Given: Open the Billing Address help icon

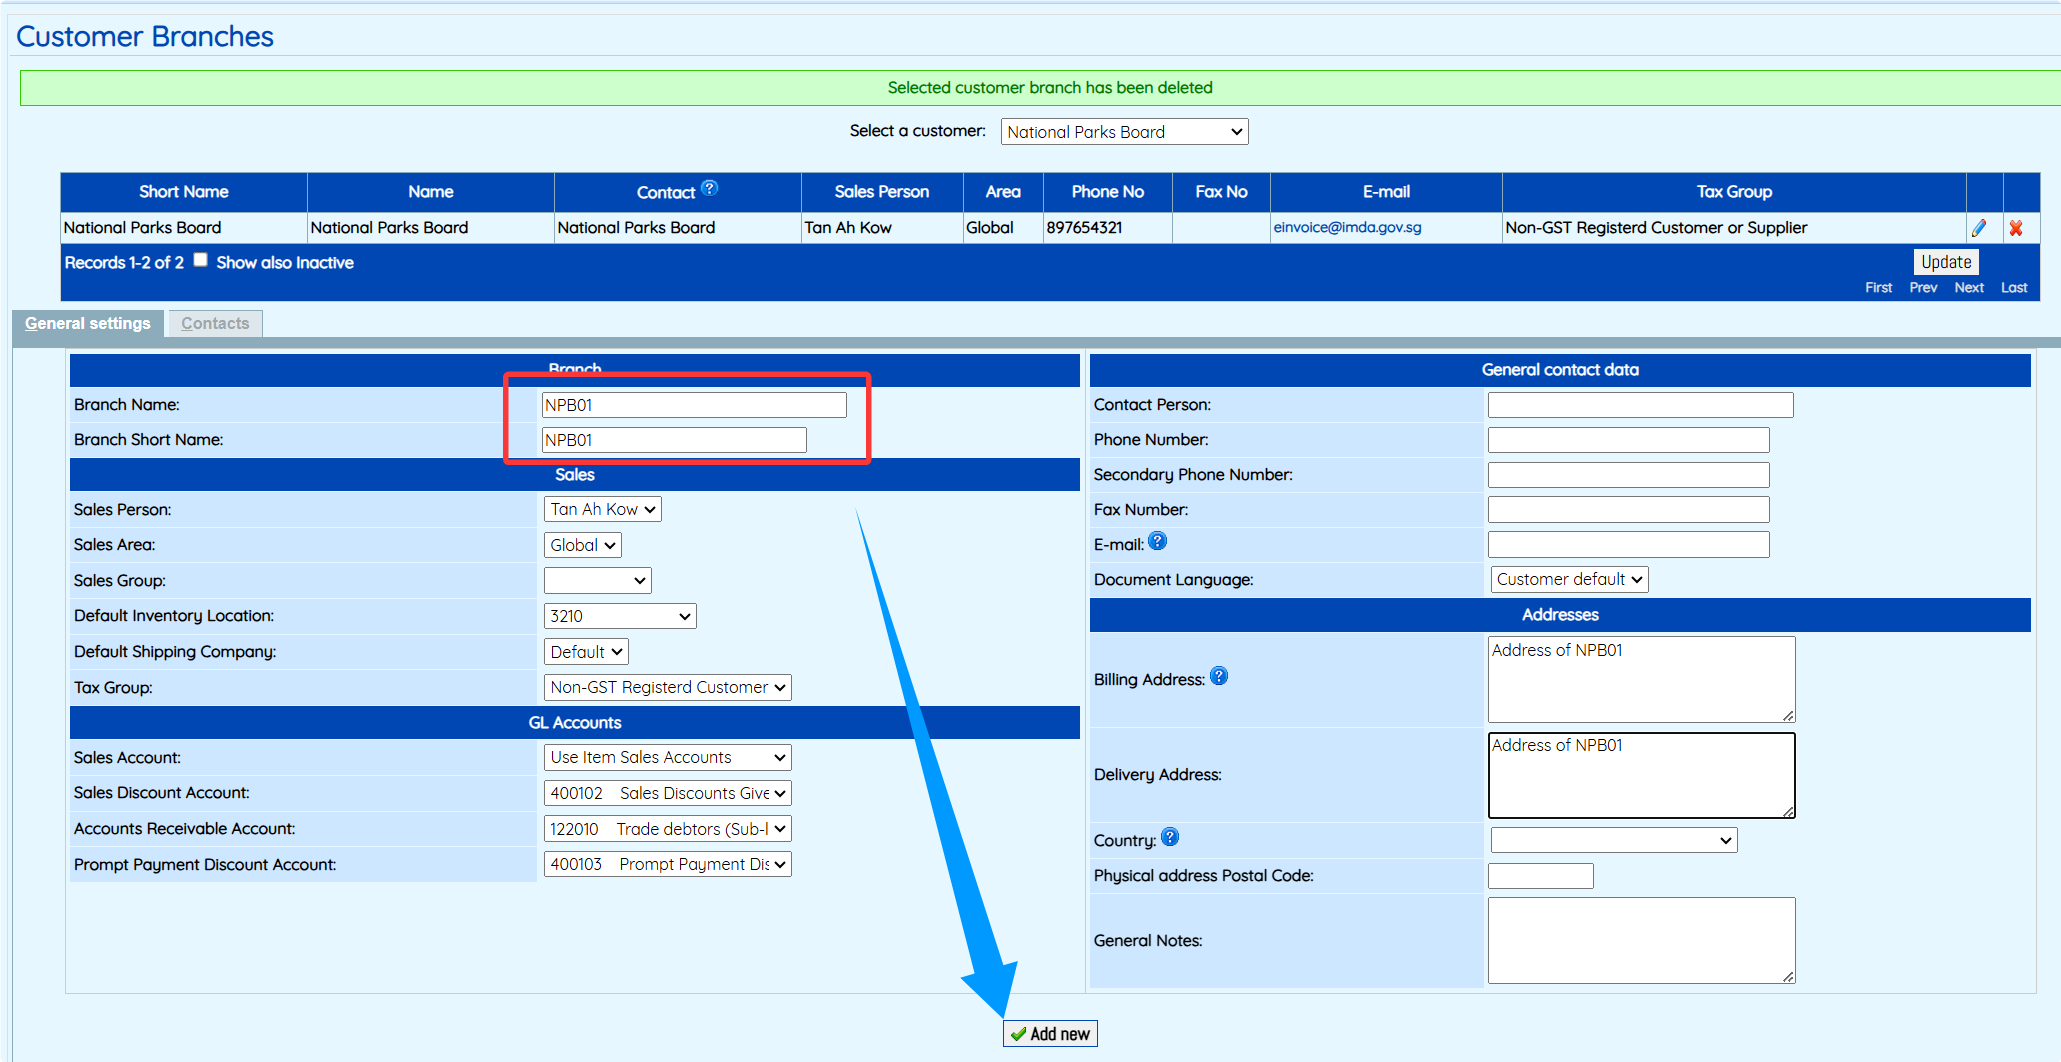Looking at the screenshot, I should click(x=1218, y=676).
